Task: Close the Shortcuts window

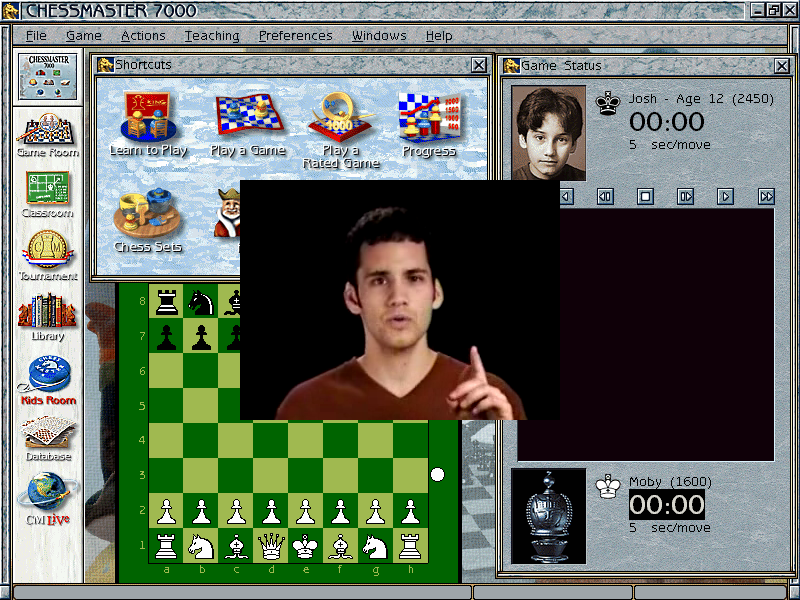Action: point(479,65)
